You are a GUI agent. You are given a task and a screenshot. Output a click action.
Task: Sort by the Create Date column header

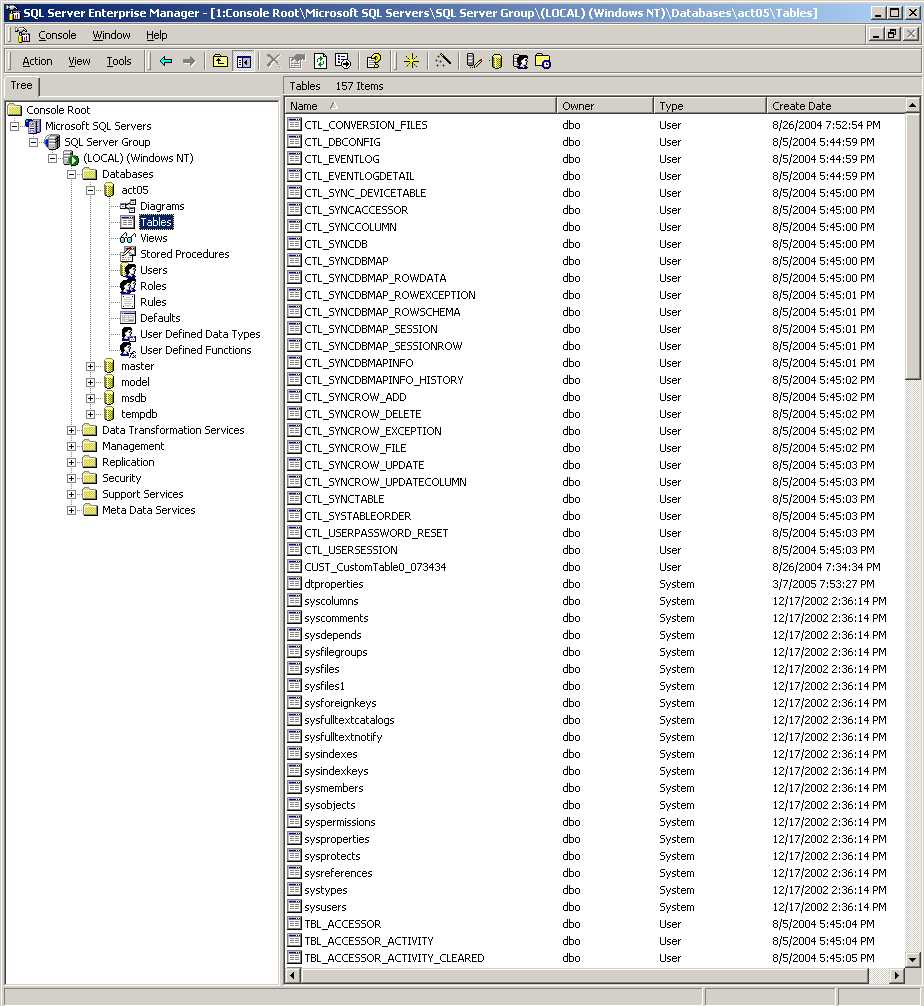(836, 106)
